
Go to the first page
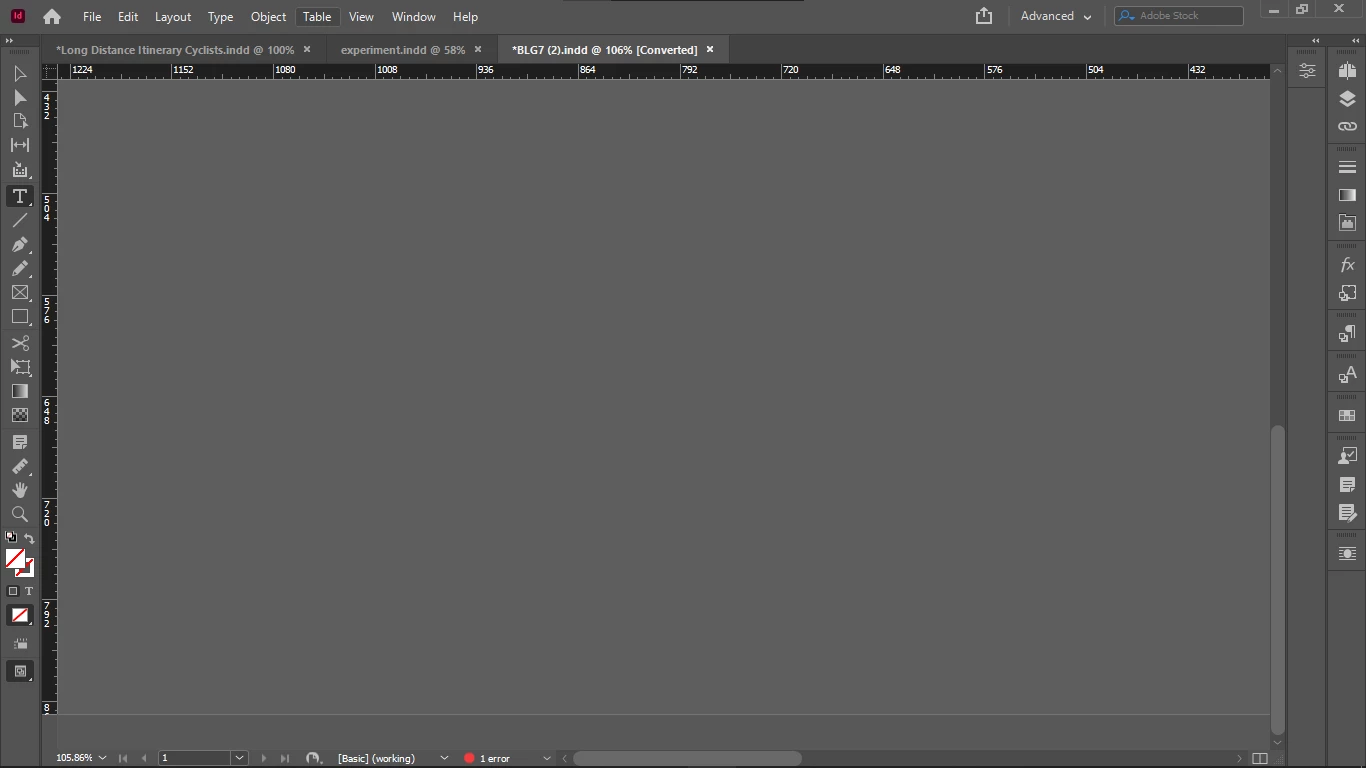coord(123,758)
